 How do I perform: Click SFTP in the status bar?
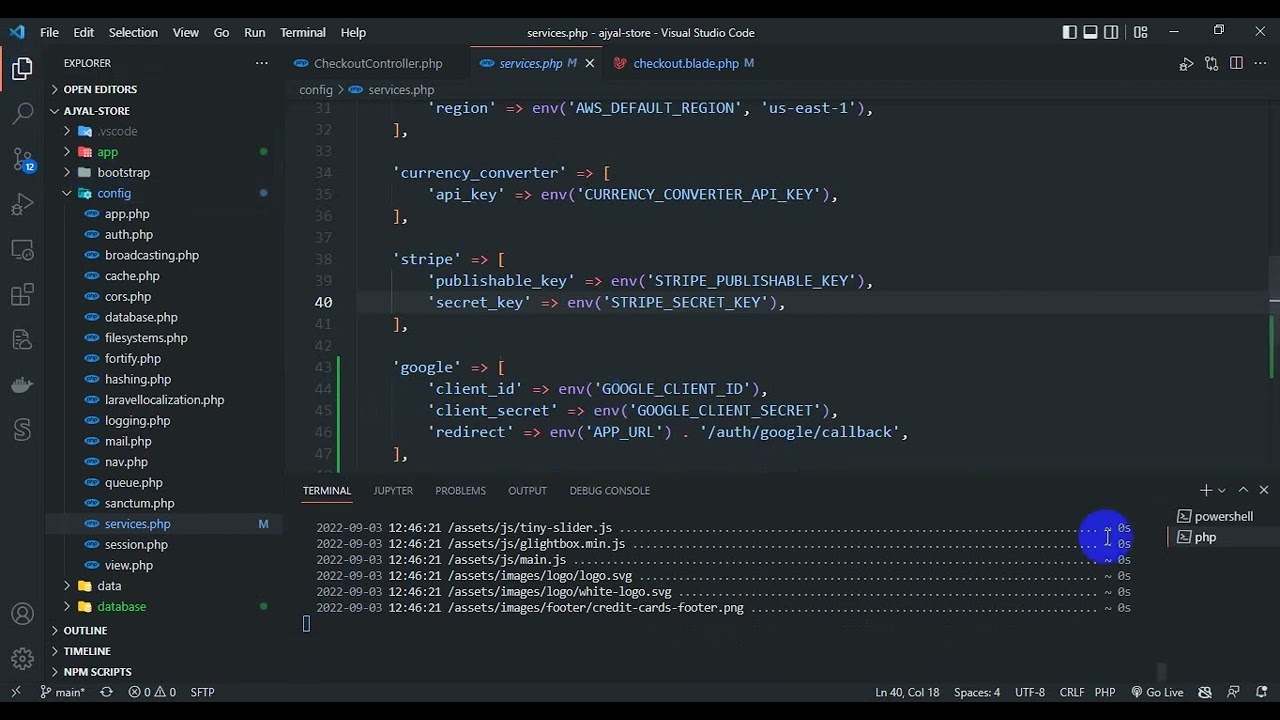click(202, 692)
